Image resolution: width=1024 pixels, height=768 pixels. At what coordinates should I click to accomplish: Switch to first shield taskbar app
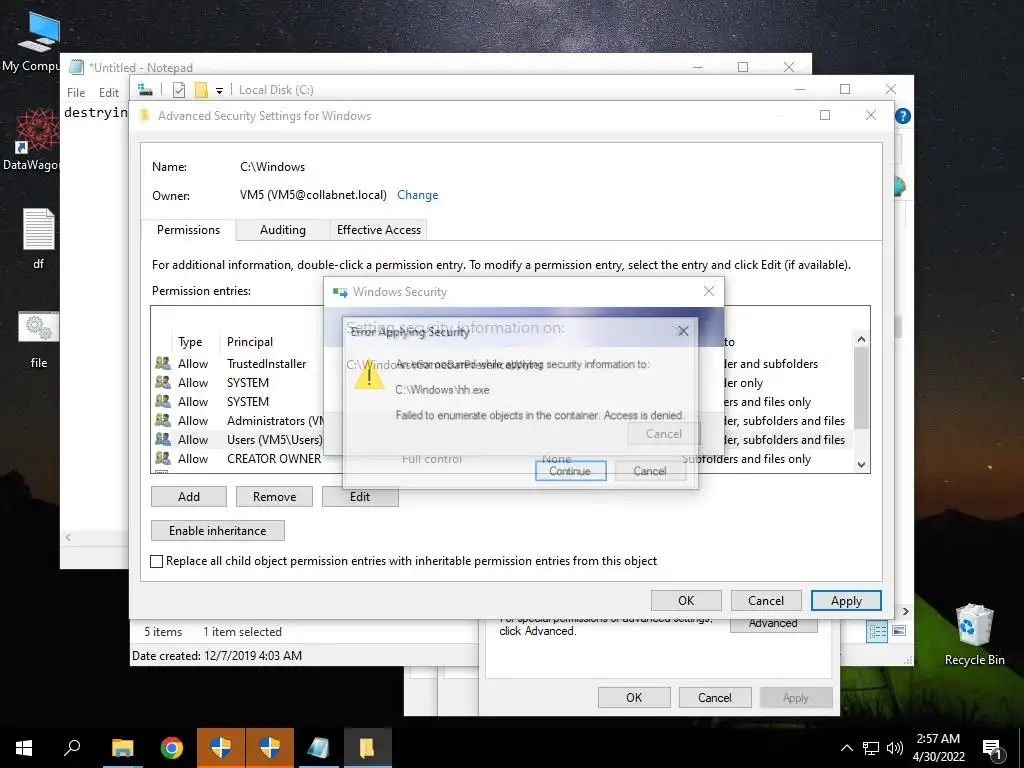coord(221,748)
